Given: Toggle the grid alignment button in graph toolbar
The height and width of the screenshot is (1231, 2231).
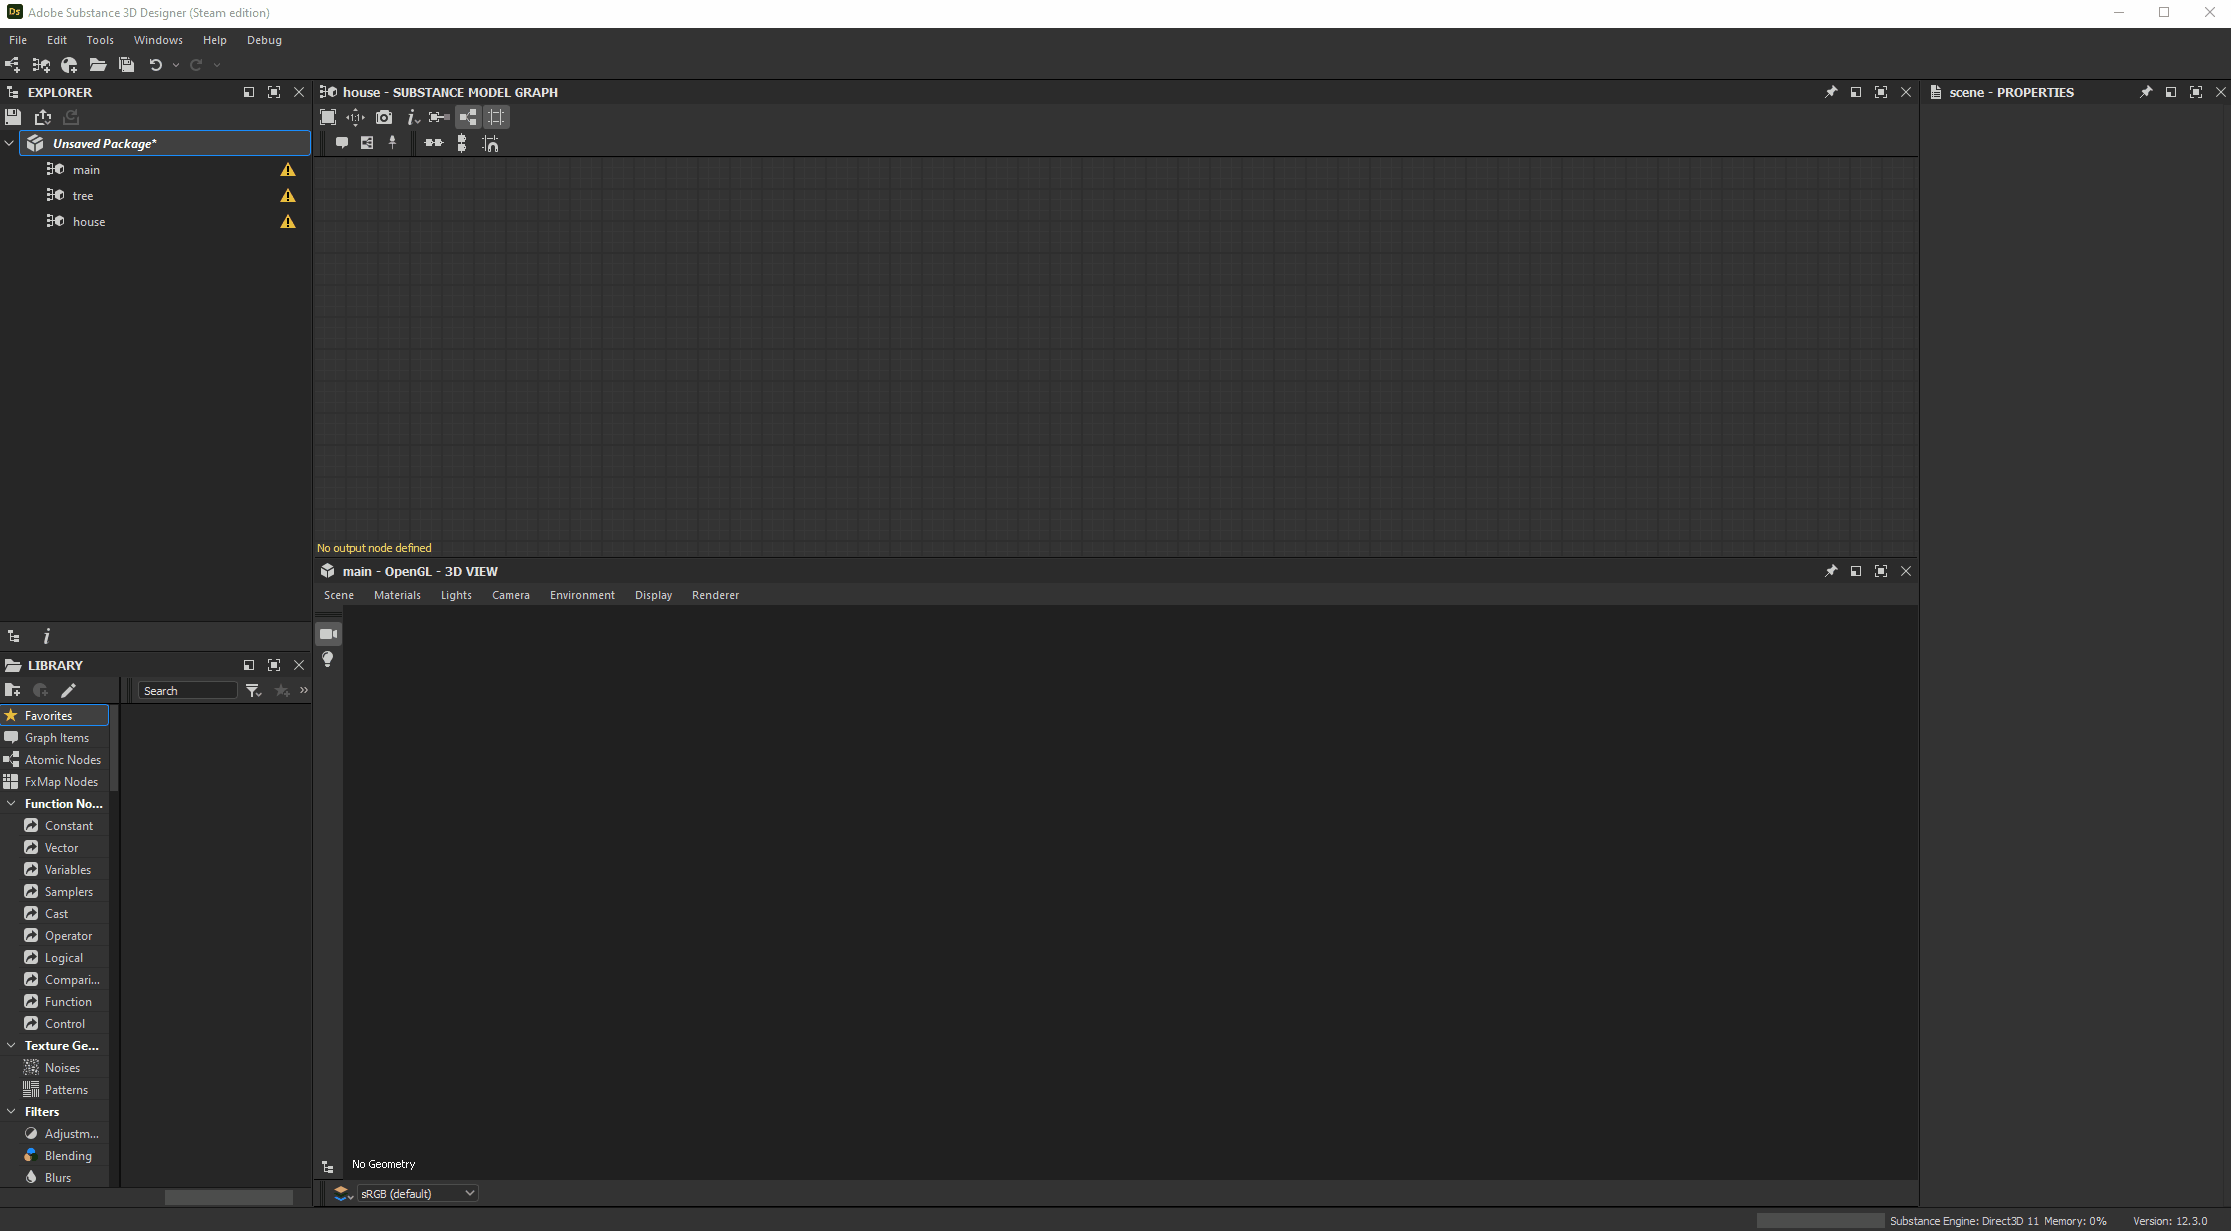Looking at the screenshot, I should 495,117.
